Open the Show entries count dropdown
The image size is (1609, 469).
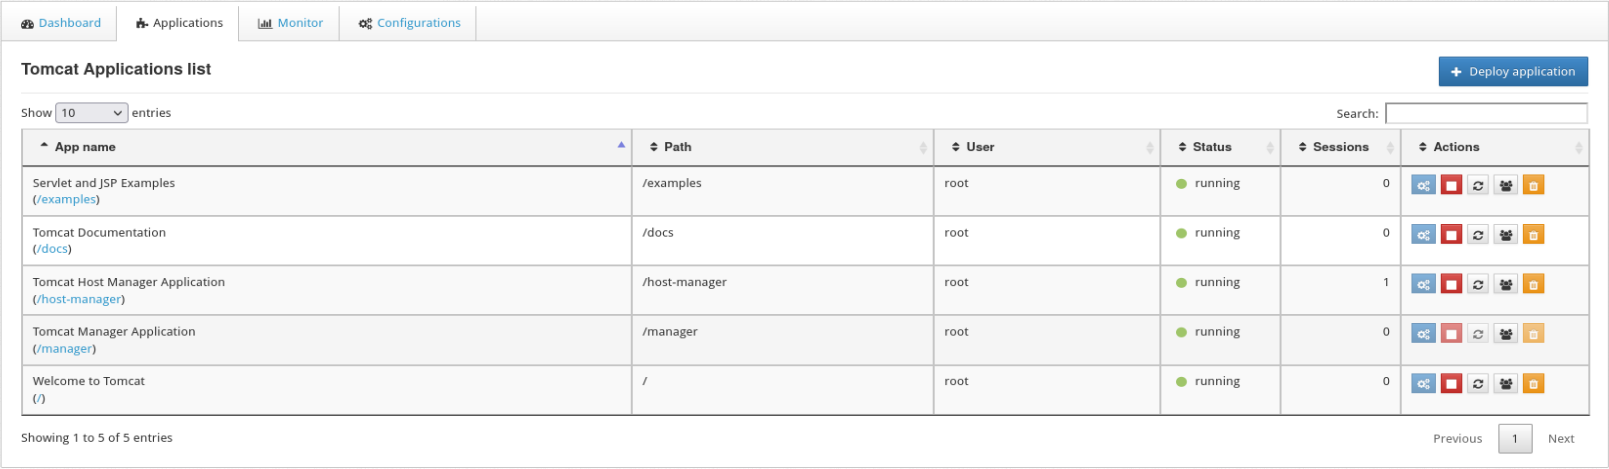click(x=91, y=113)
